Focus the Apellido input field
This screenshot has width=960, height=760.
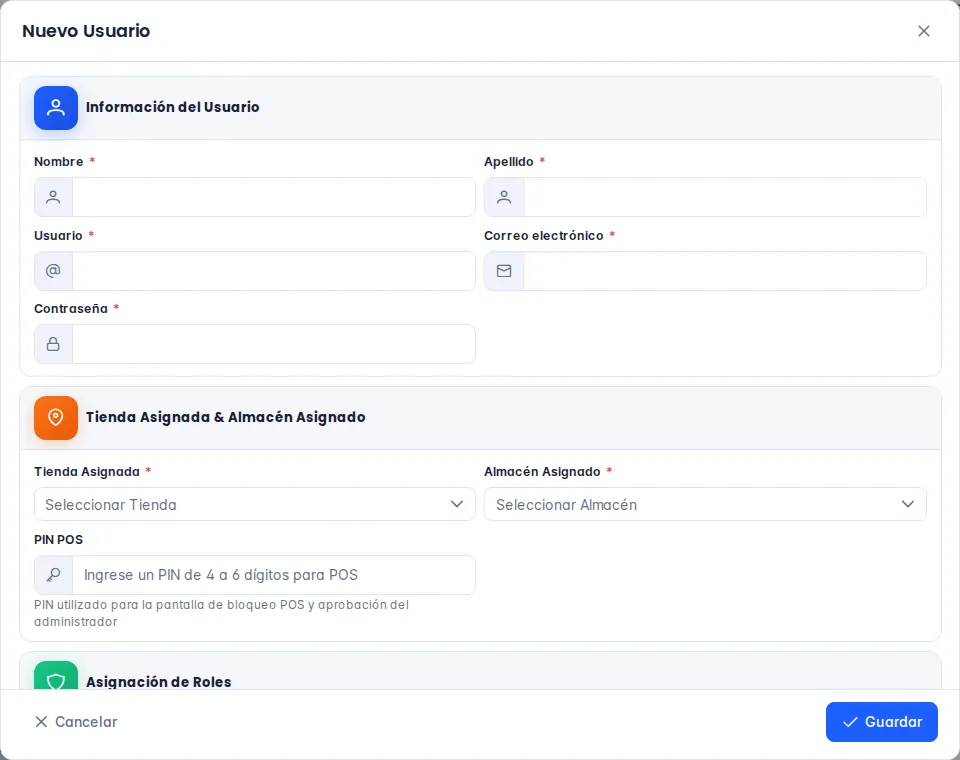(725, 197)
